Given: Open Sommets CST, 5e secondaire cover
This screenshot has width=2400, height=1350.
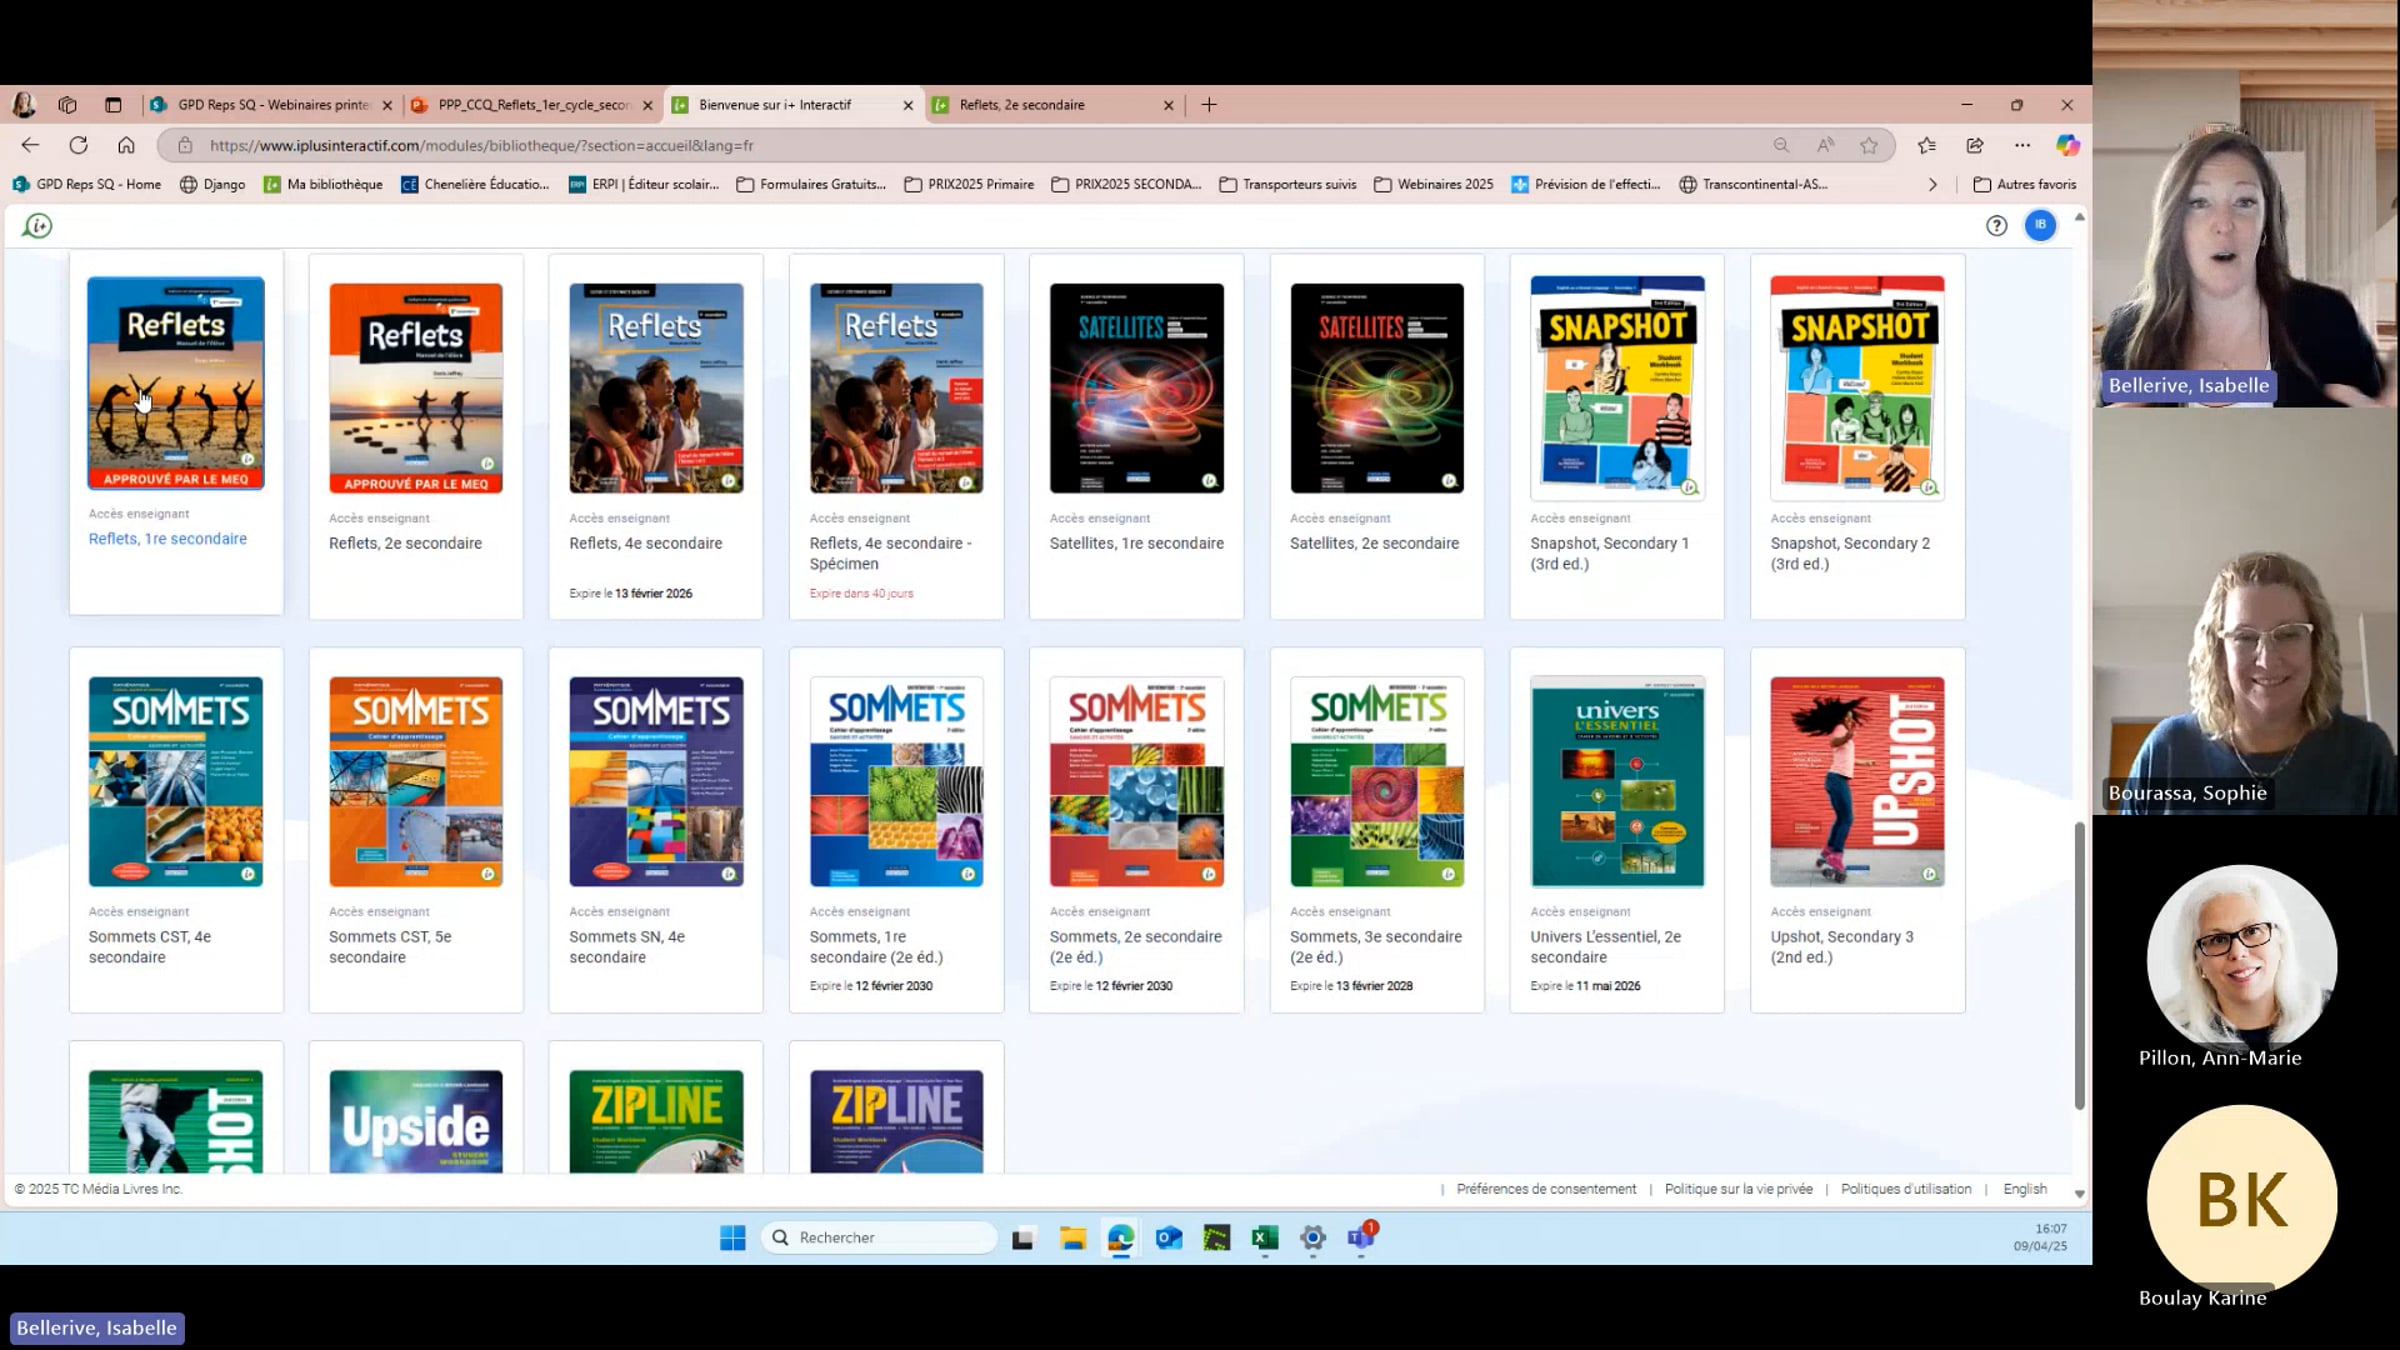Looking at the screenshot, I should [416, 782].
